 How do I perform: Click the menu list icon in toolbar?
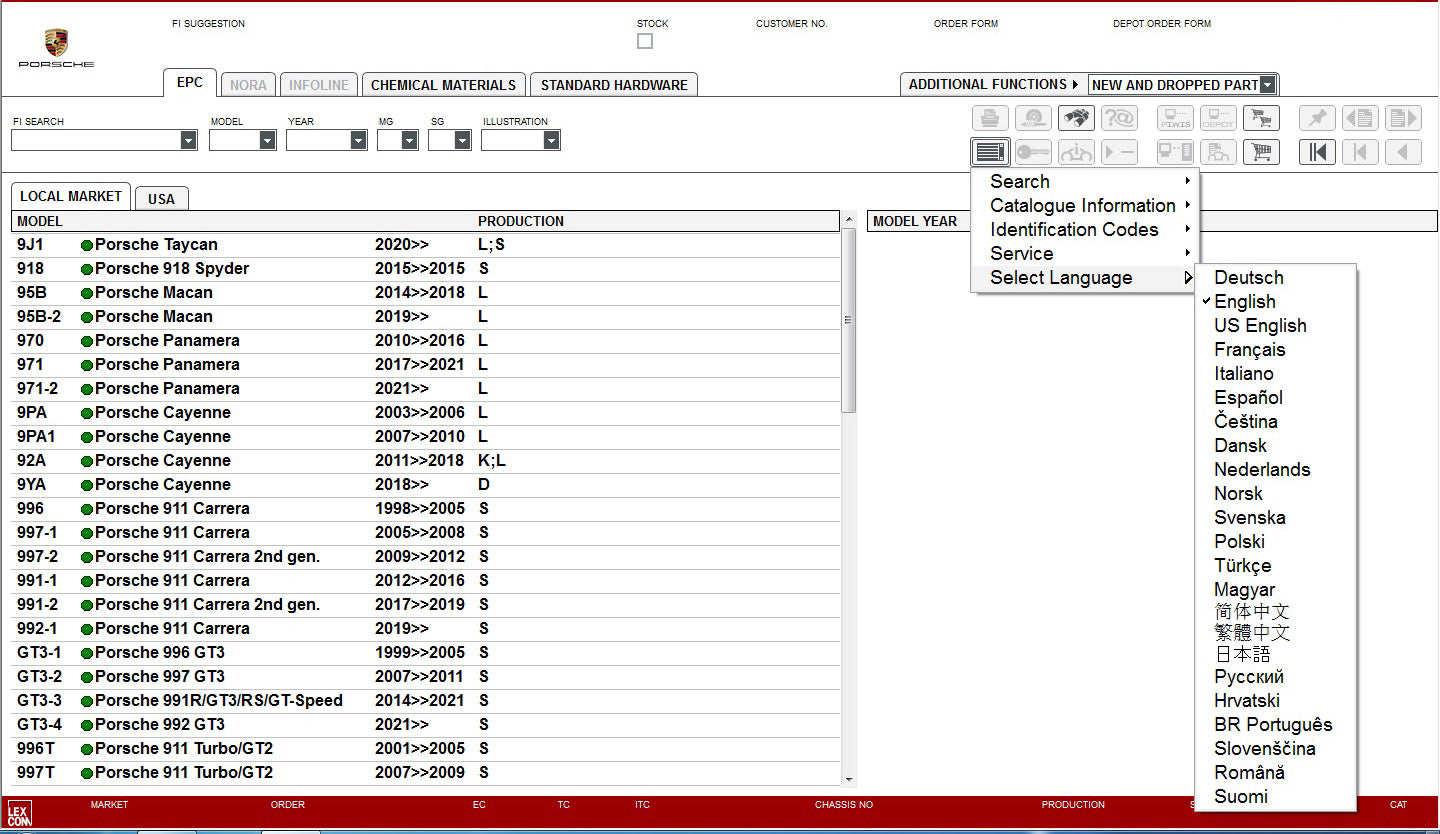click(990, 152)
